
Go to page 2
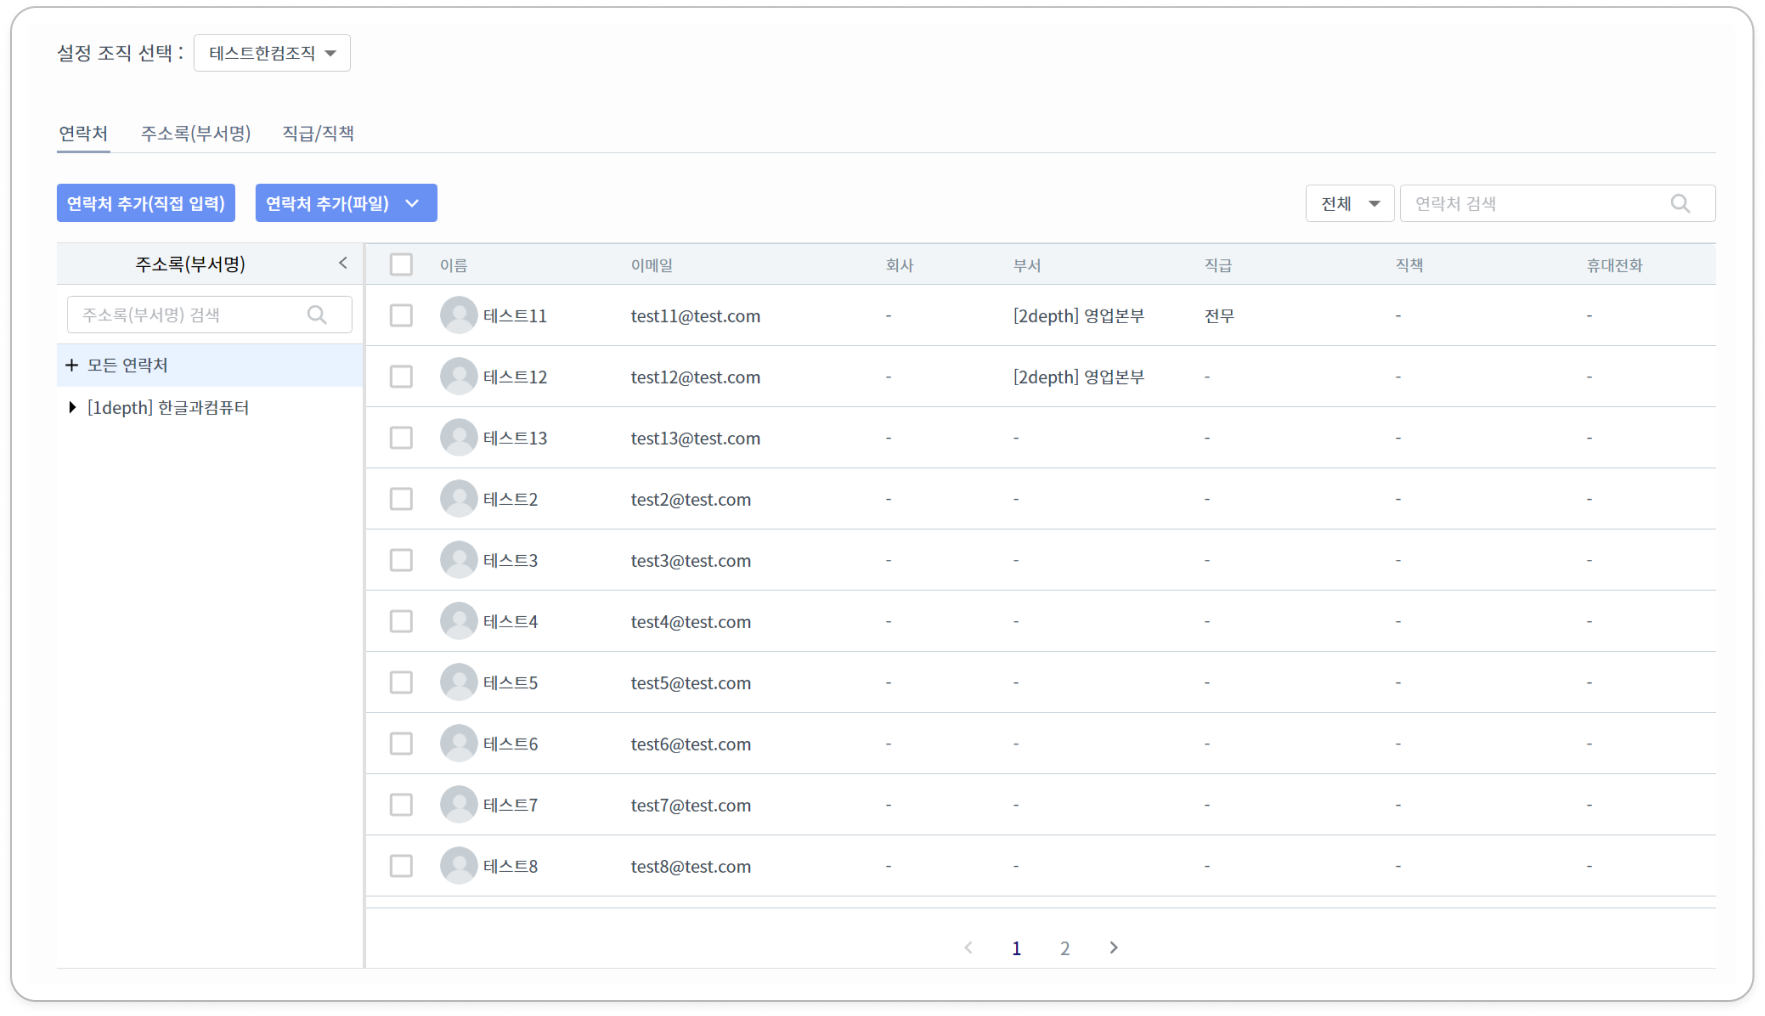[1065, 948]
